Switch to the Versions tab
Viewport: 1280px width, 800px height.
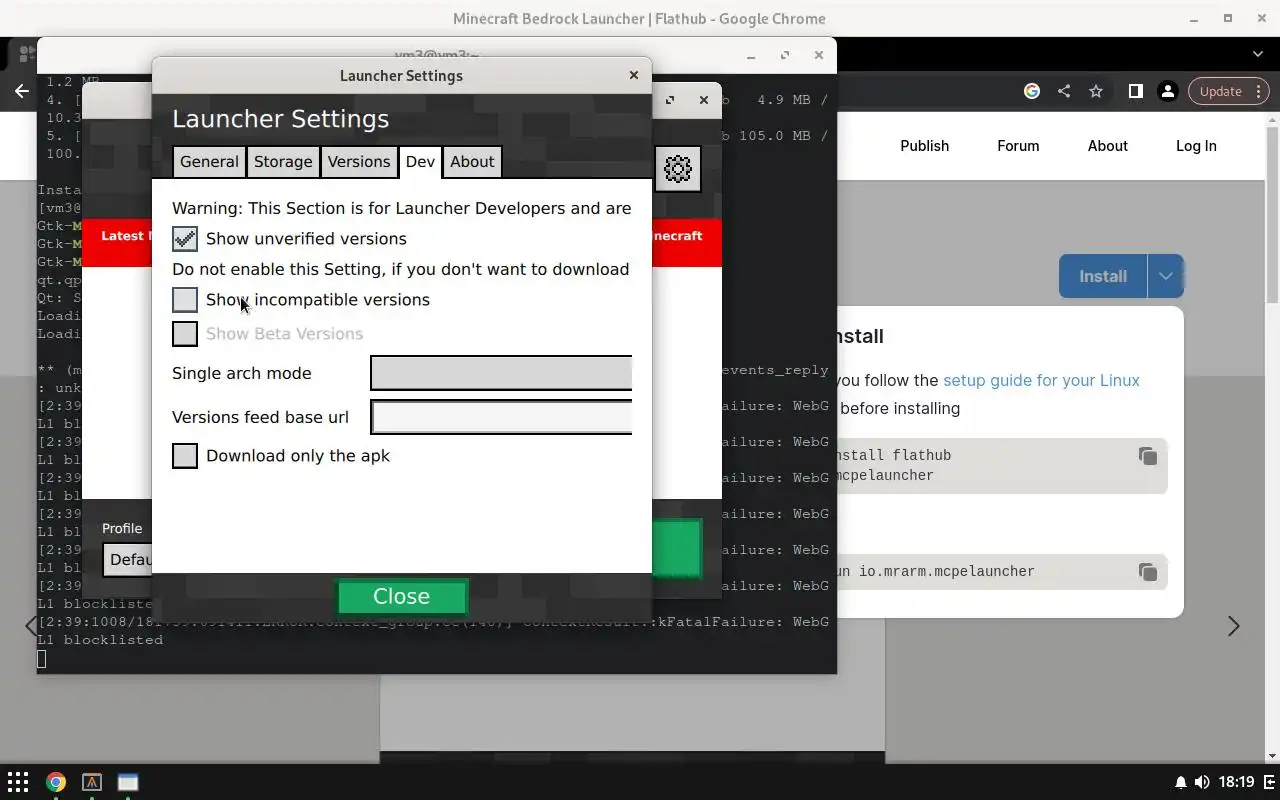tap(359, 162)
